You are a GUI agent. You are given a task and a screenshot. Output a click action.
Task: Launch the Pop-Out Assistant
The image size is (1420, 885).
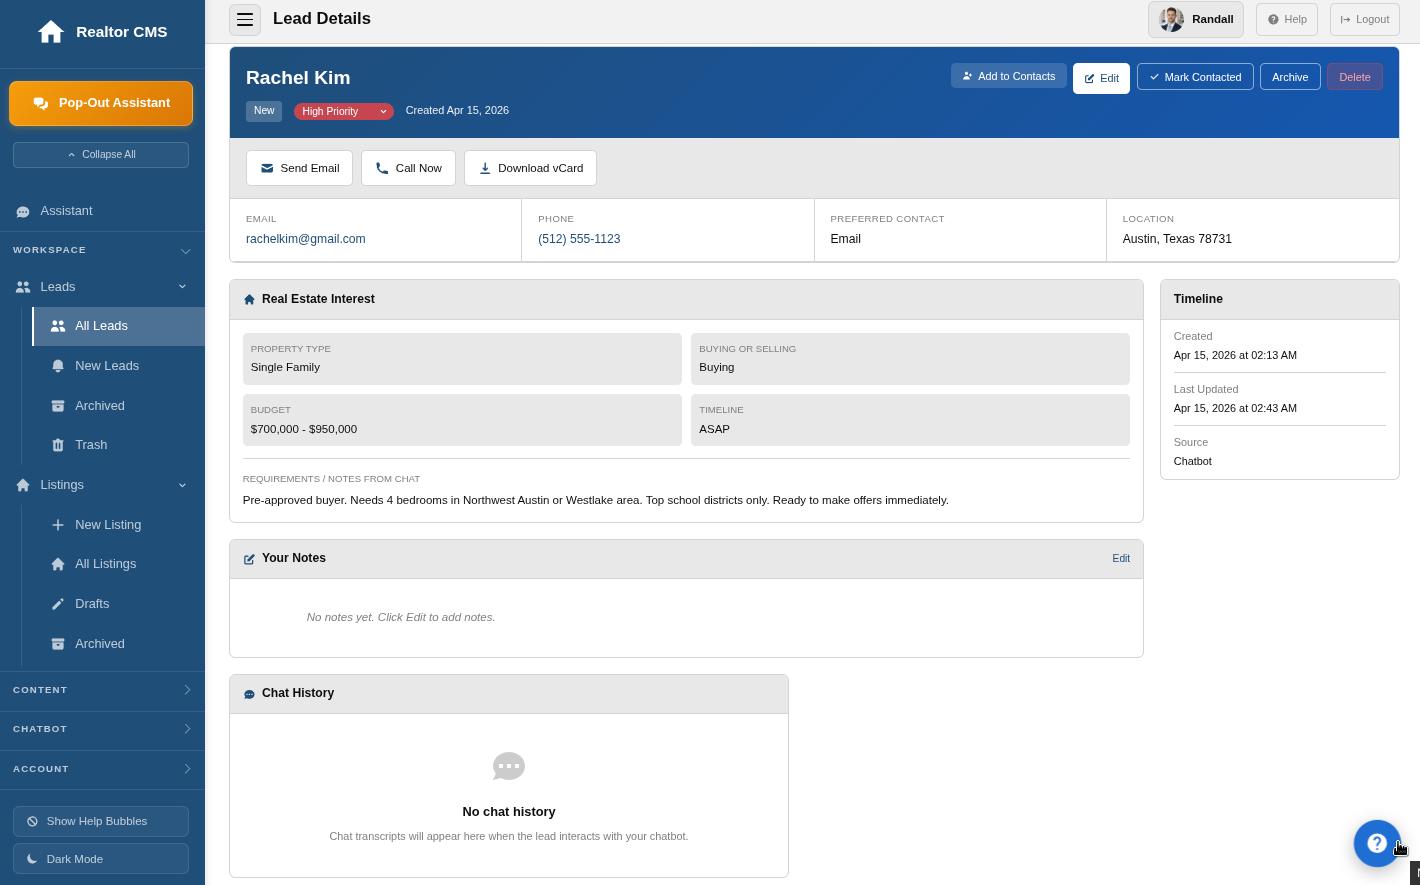coord(101,104)
